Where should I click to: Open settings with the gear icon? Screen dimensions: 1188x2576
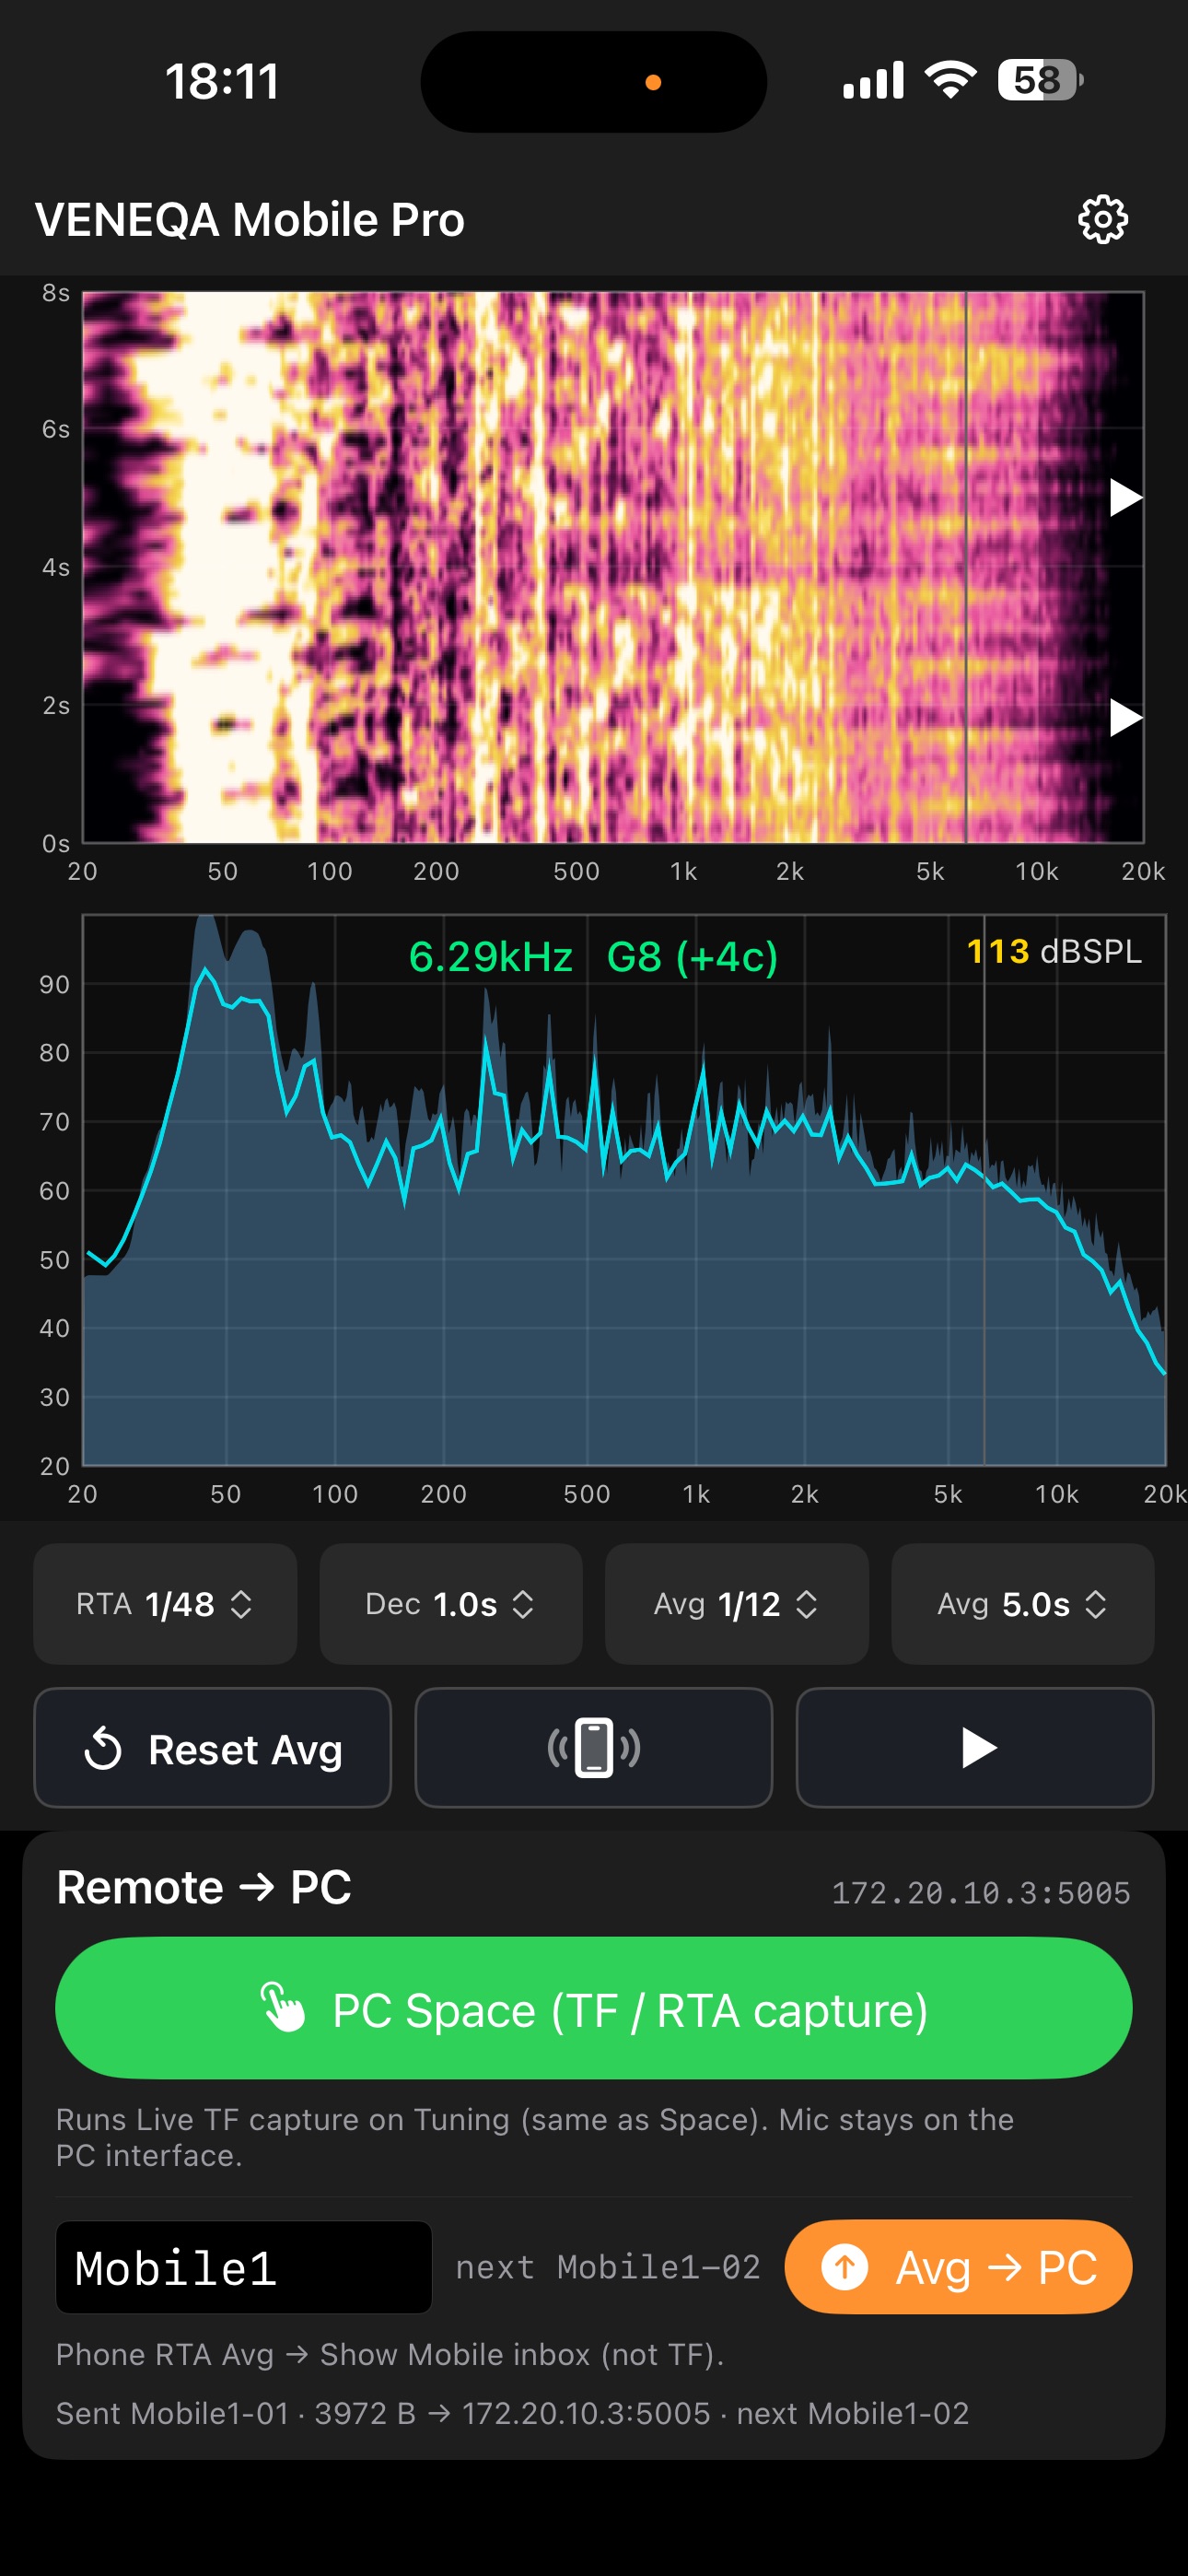(1102, 219)
